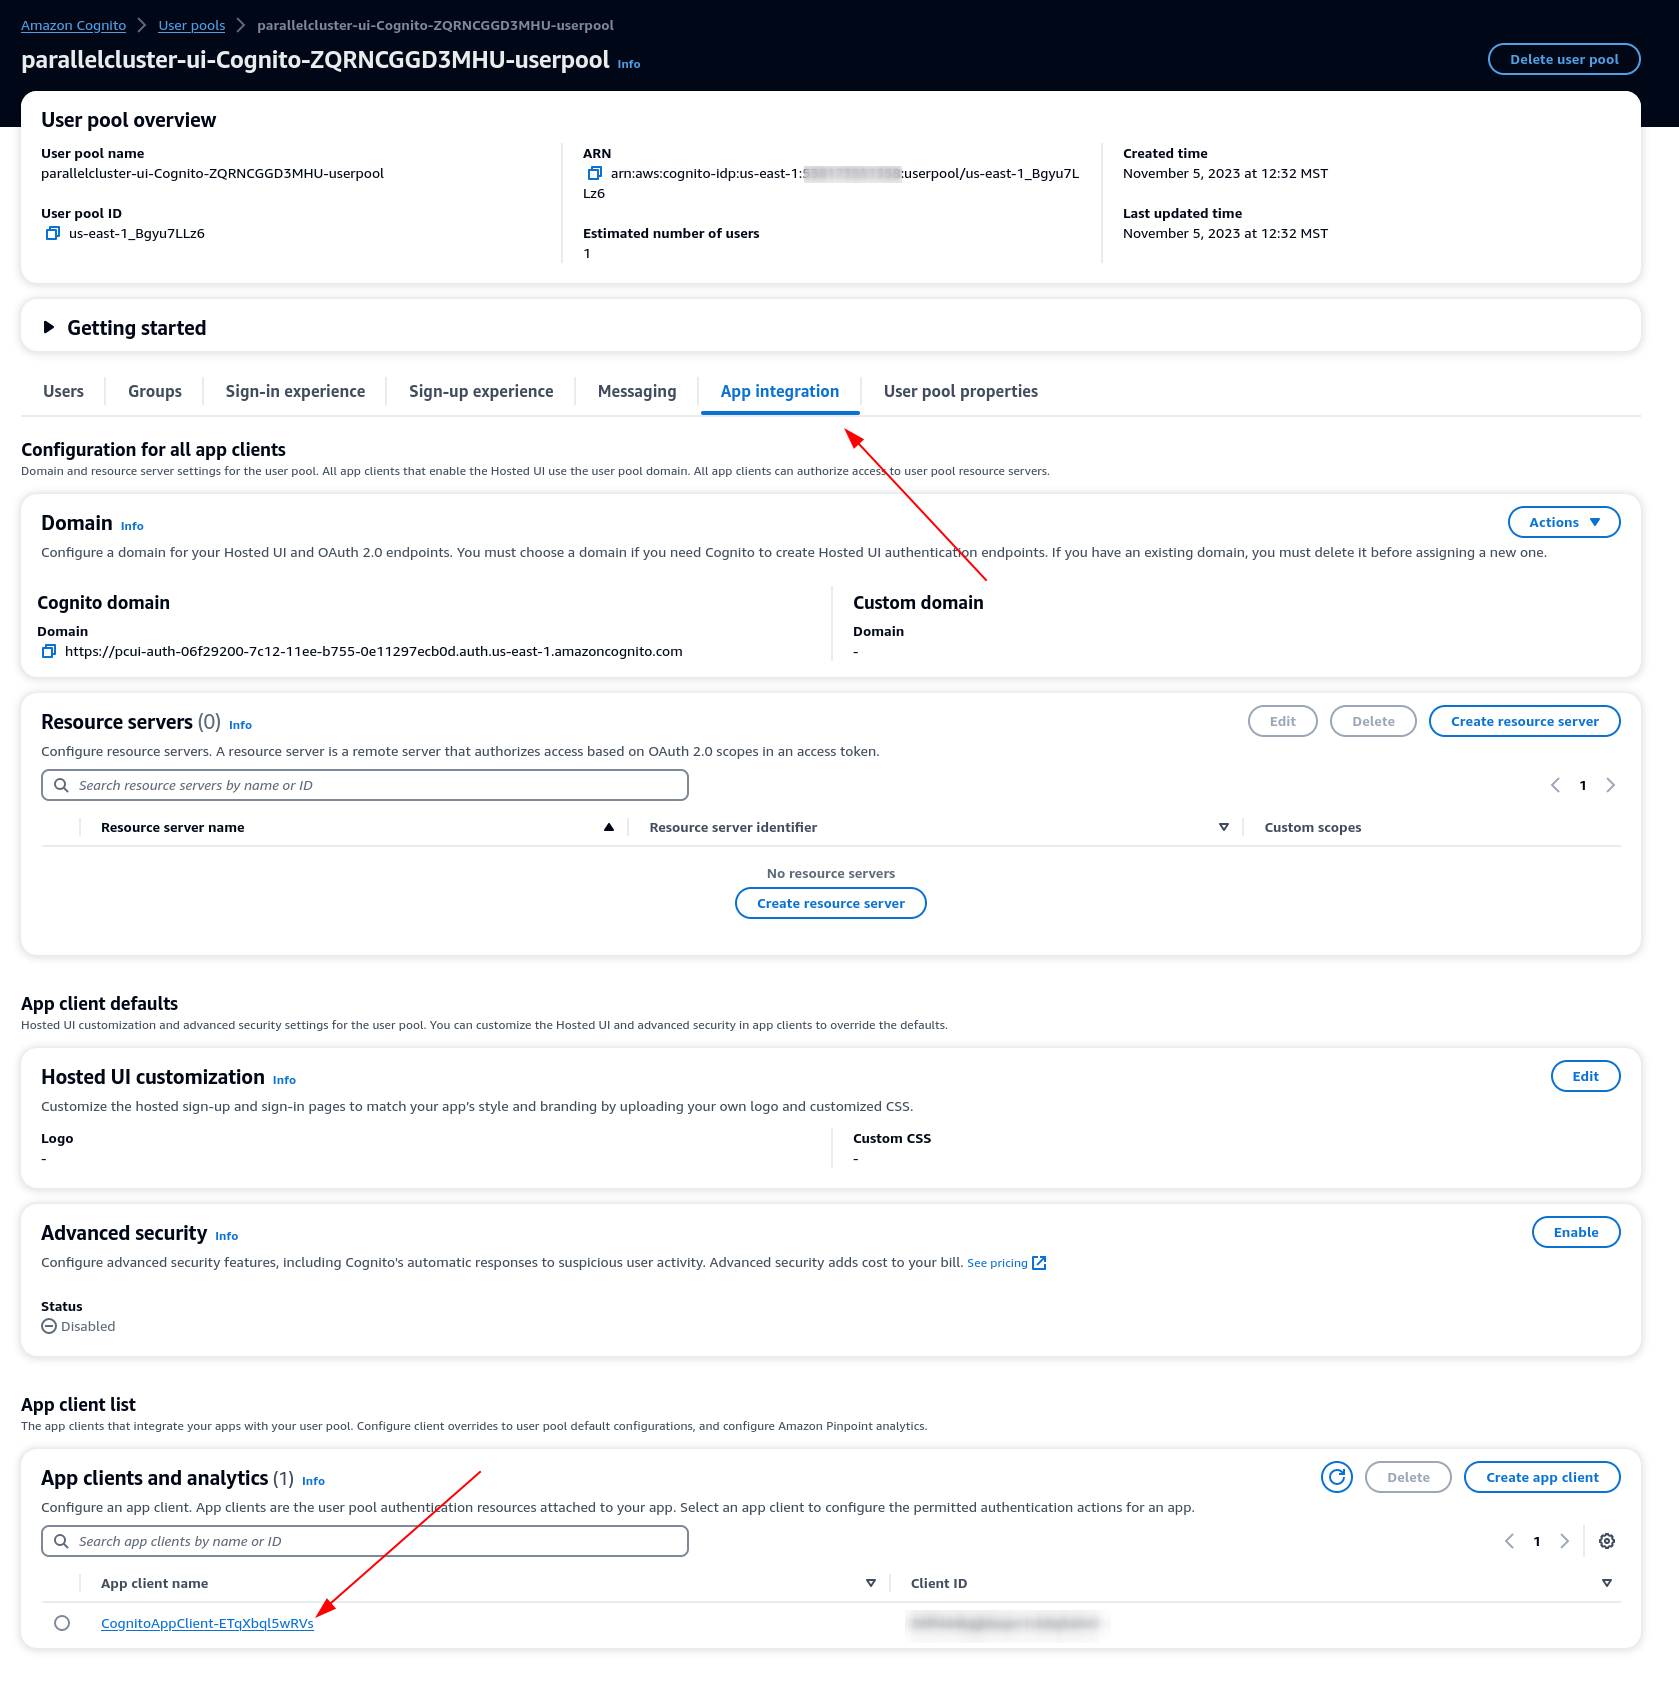Copy the ARN to clipboard
Image resolution: width=1679 pixels, height=1687 pixels.
click(x=594, y=173)
